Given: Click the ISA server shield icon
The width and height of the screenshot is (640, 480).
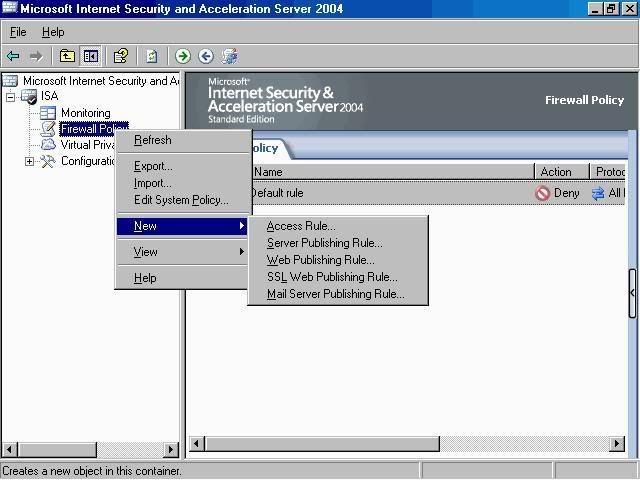Looking at the screenshot, I should click(29, 97).
